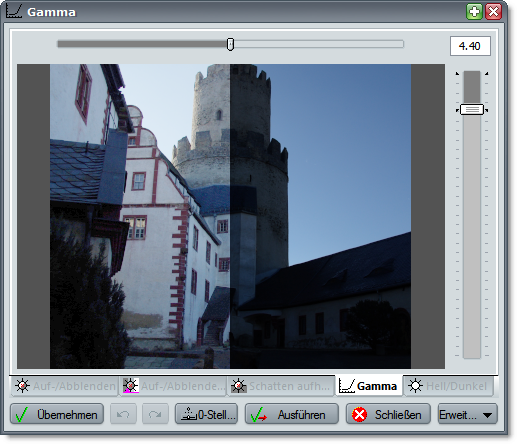The width and height of the screenshot is (517, 444).
Task: Click the Übernehmen button
Action: pyautogui.click(x=57, y=414)
